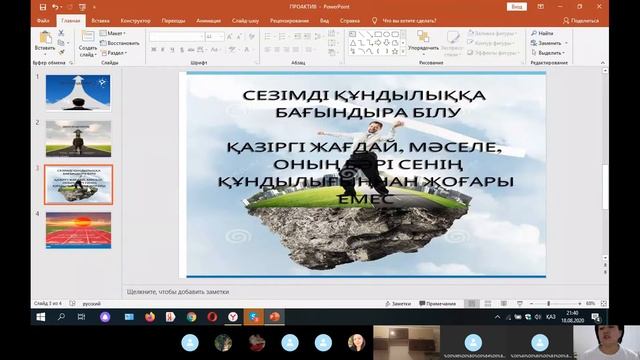The width and height of the screenshot is (640, 360).
Task: Click the Поделиться share button
Action: 580,20
